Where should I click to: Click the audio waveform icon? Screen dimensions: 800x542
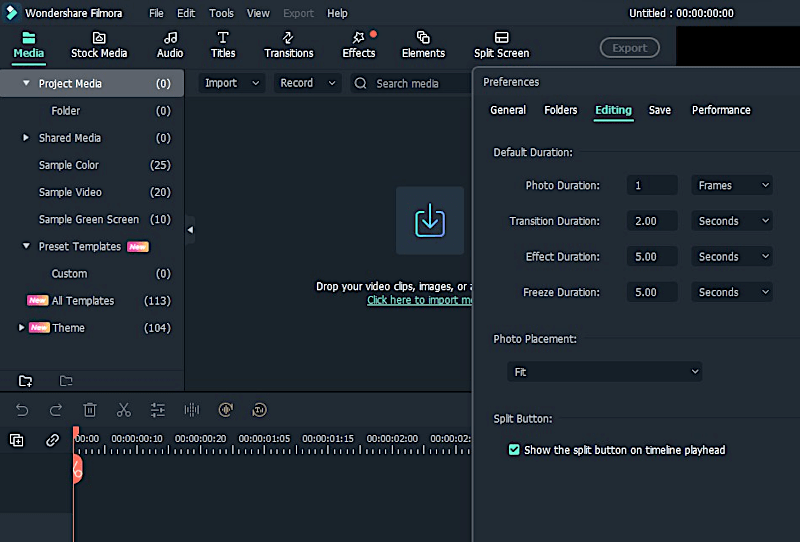pos(192,410)
